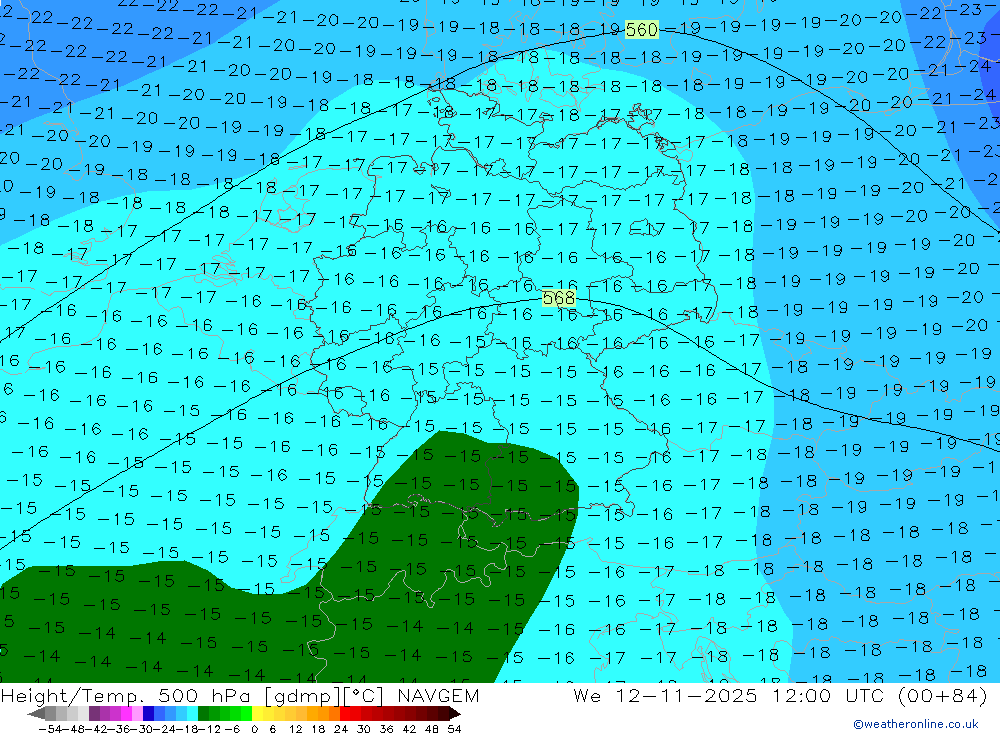Click the dark blue legend swatch near -30
Viewport: 1000px width, 733px height.
pyautogui.click(x=148, y=714)
